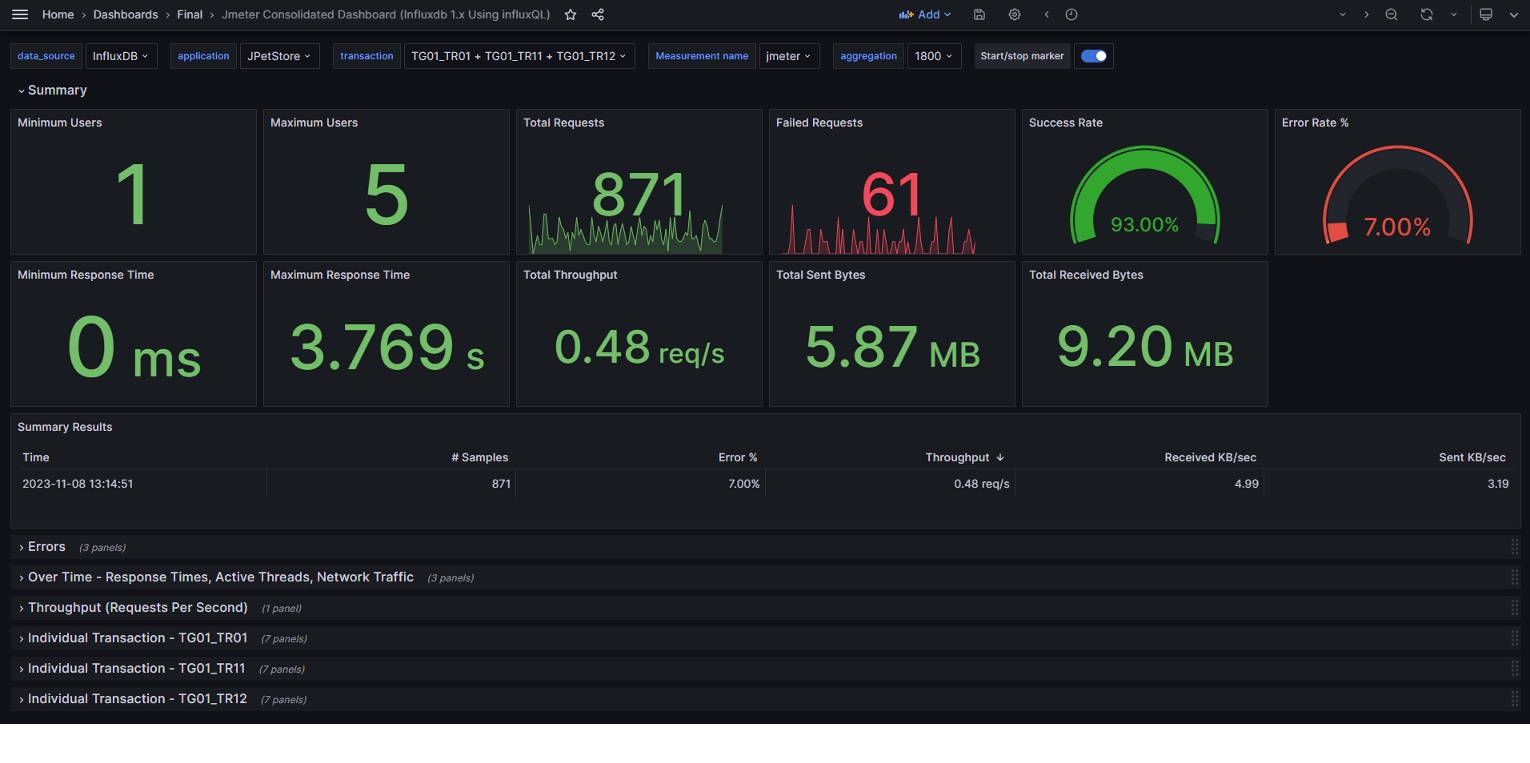The width and height of the screenshot is (1530, 763).
Task: Open the Add panel menu
Action: [x=925, y=15]
